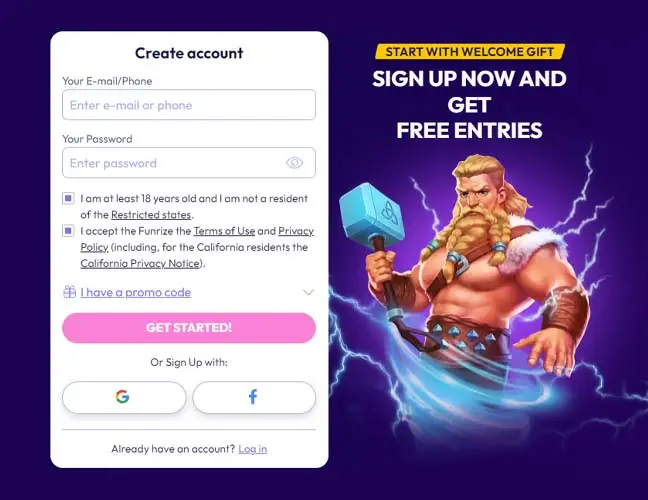Show password using the eye icon
The height and width of the screenshot is (500, 648).
[294, 163]
